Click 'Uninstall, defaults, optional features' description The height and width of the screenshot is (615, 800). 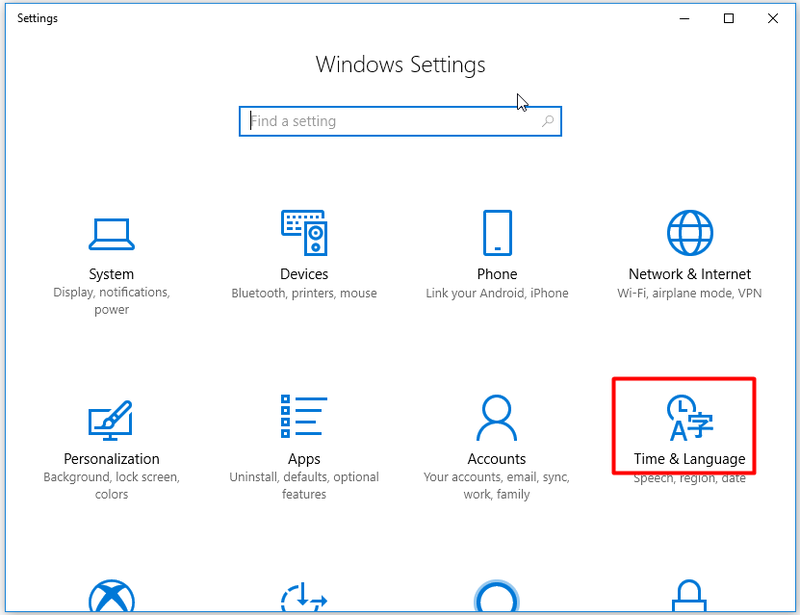click(x=304, y=485)
